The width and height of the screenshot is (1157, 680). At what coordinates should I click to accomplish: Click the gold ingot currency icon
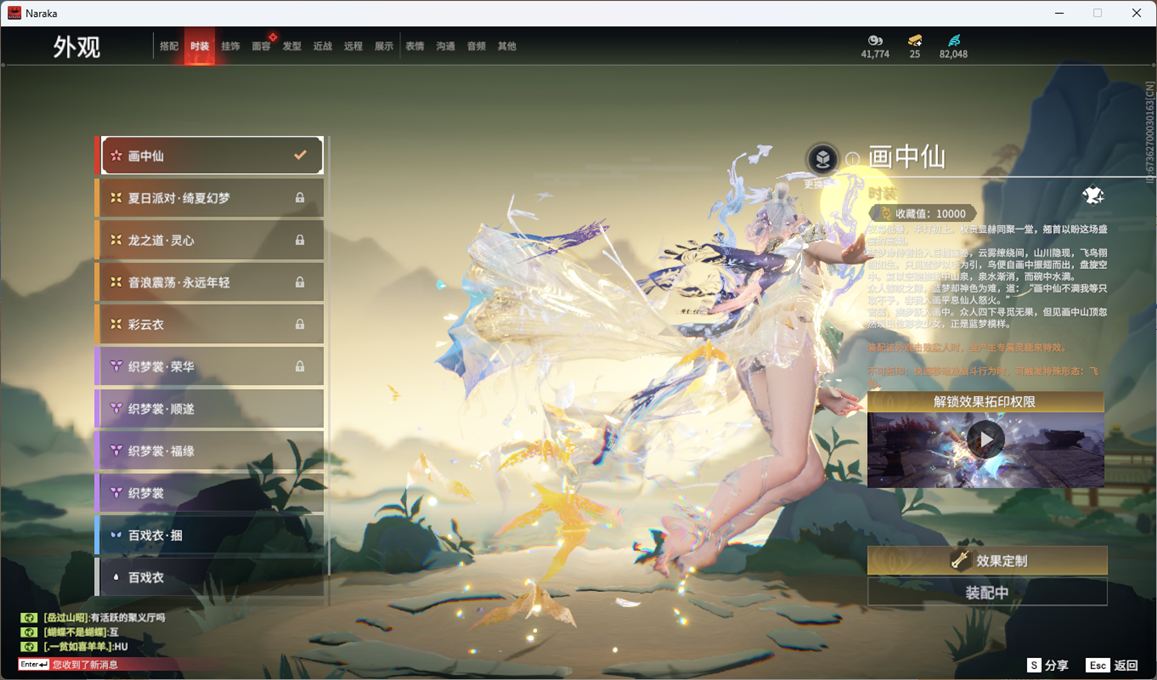pyautogui.click(x=915, y=40)
